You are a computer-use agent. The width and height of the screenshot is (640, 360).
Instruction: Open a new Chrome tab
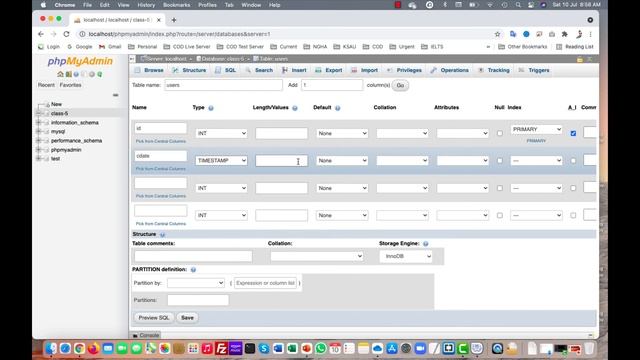tap(174, 20)
